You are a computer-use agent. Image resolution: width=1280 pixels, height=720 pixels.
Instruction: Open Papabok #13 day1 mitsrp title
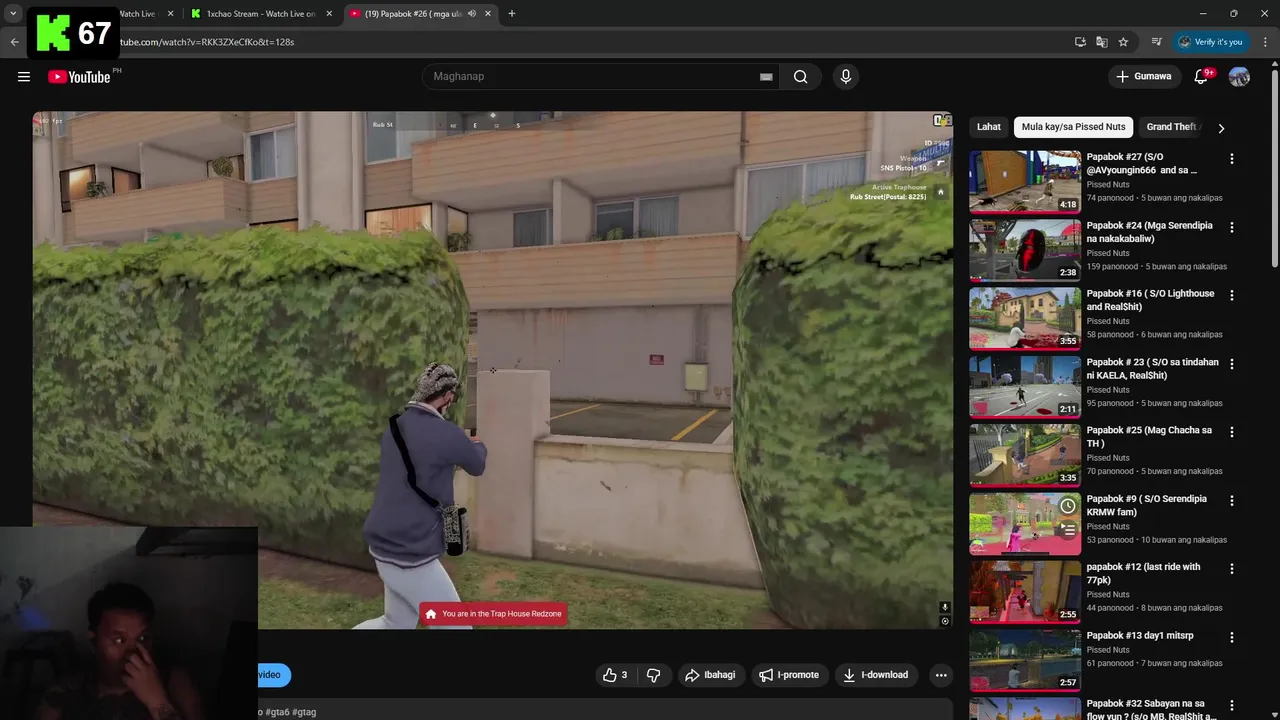click(1139, 635)
